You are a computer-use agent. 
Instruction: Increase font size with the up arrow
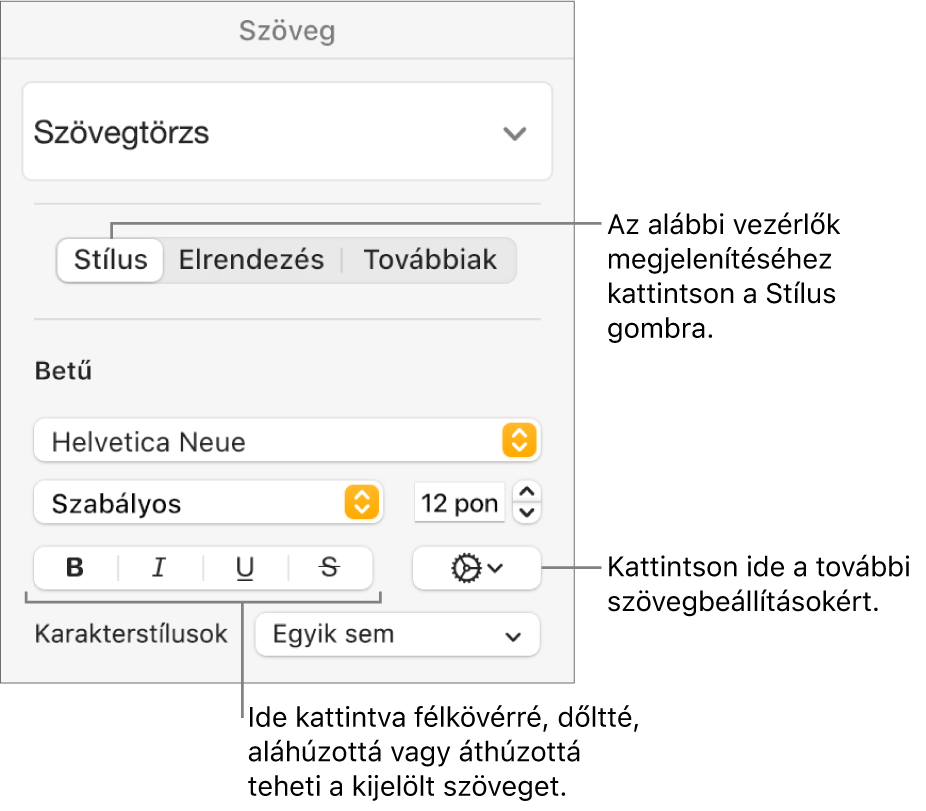(x=527, y=492)
